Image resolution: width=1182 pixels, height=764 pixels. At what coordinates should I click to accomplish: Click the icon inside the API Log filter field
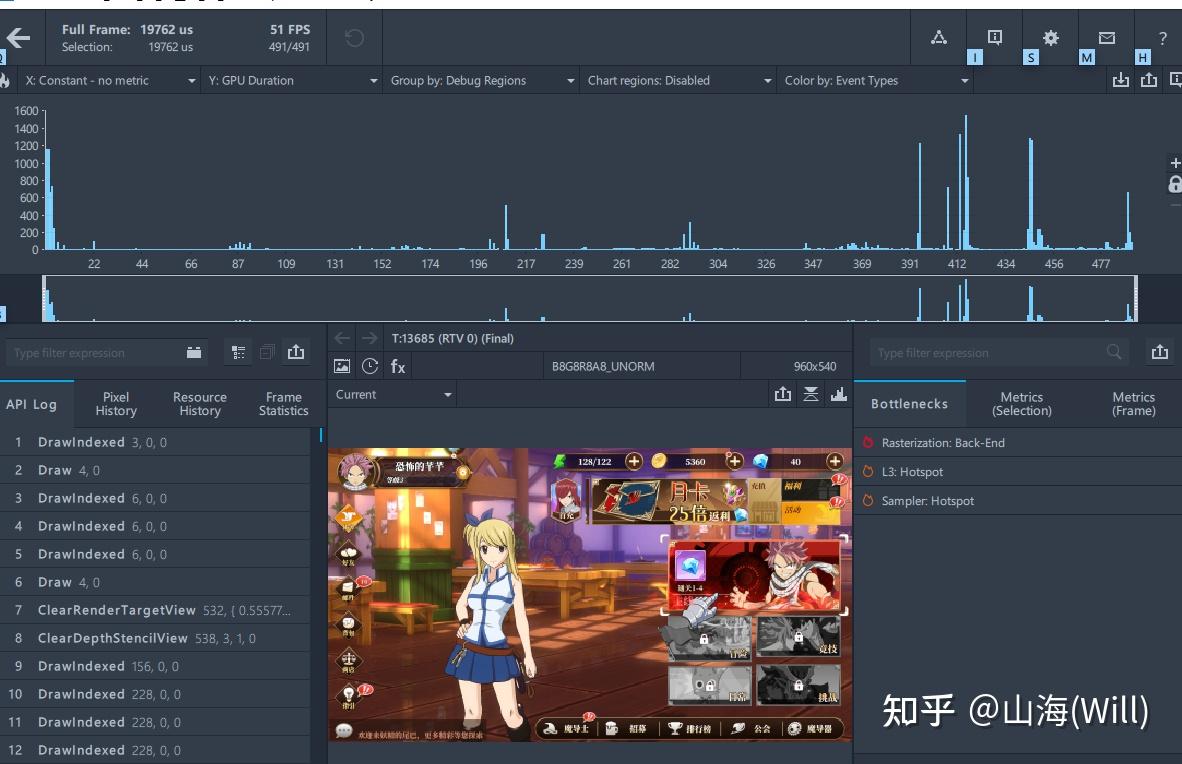pos(194,352)
